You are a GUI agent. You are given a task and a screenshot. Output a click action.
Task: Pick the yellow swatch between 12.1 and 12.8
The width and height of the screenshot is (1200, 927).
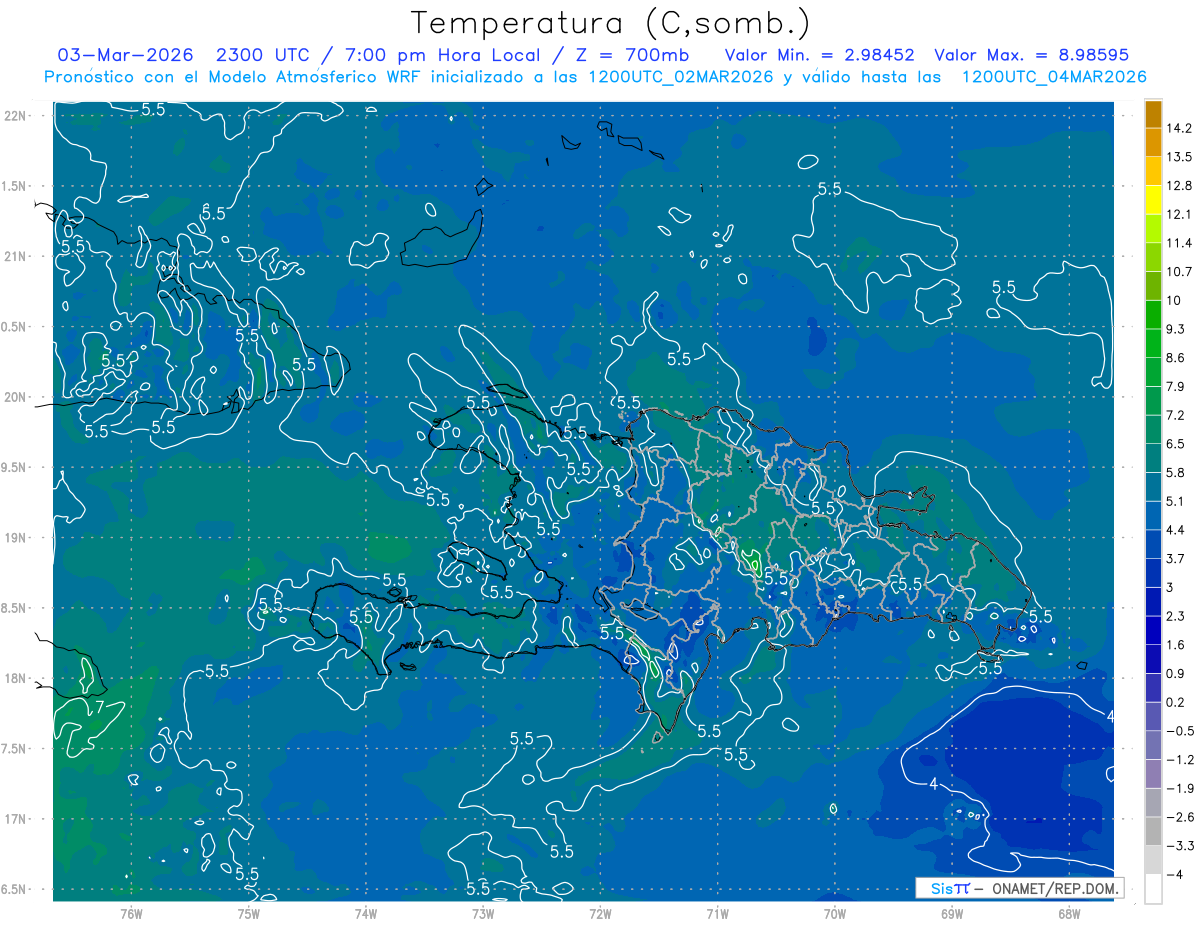1153,199
